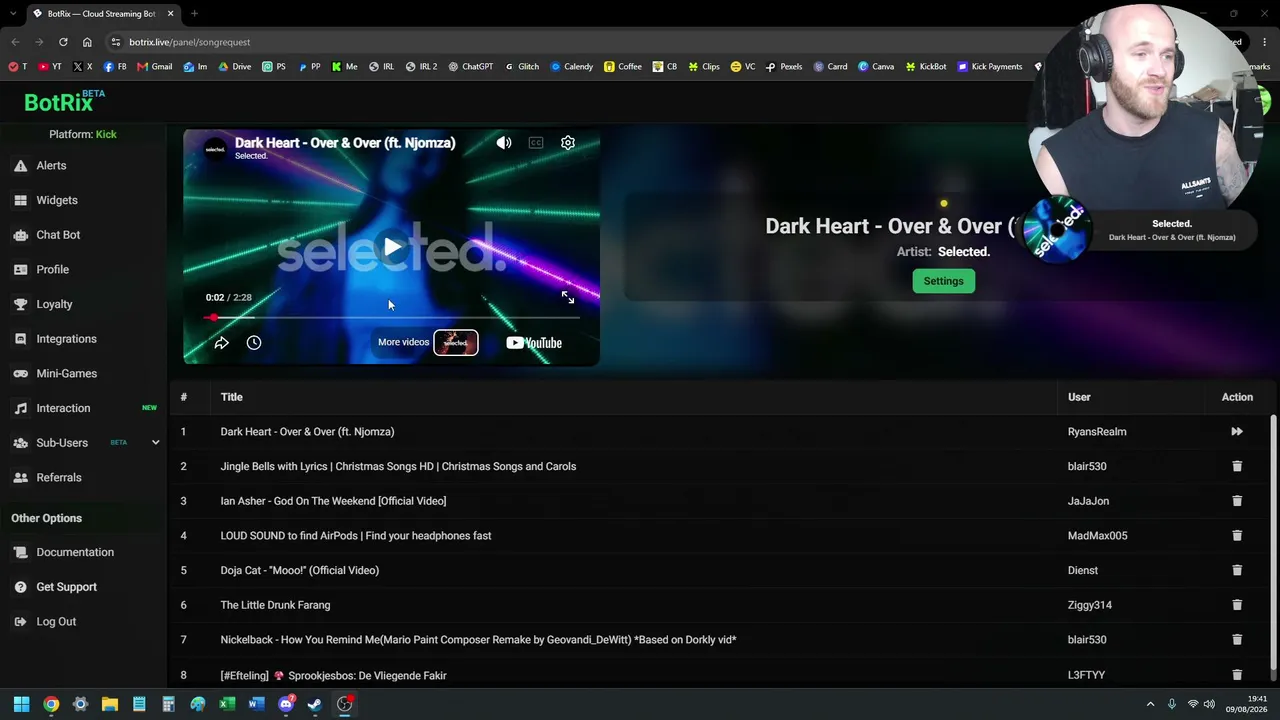The width and height of the screenshot is (1280, 720).
Task: Reload the current browser page
Action: (x=63, y=42)
